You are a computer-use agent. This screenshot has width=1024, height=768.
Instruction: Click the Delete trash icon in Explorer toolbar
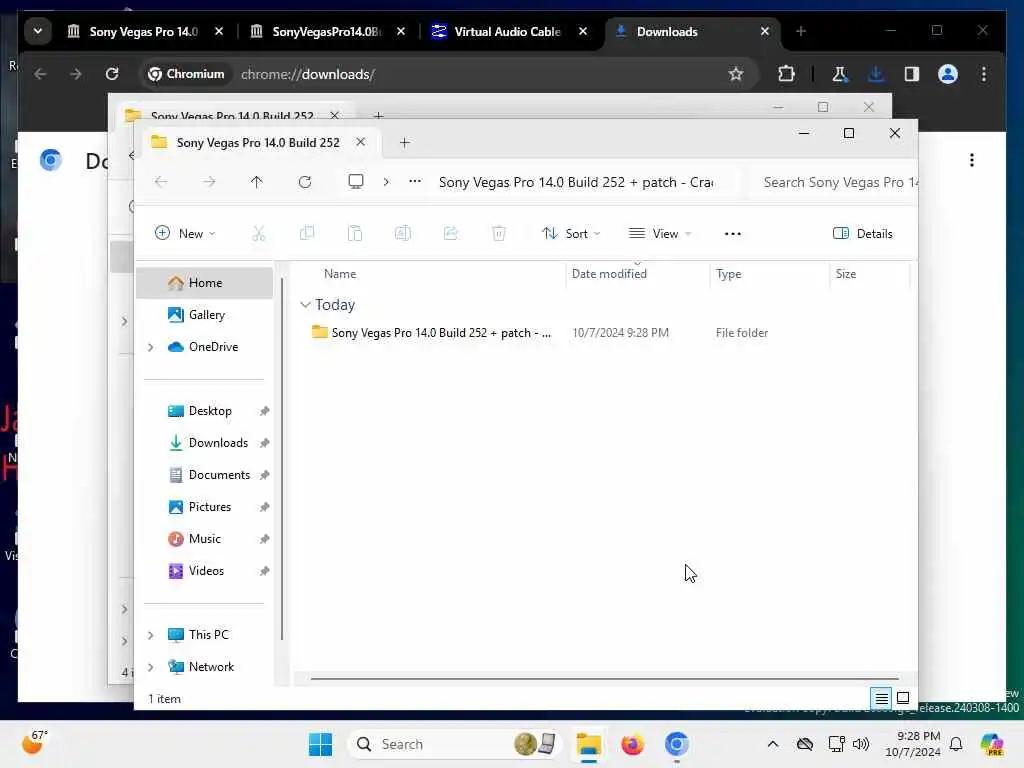pos(499,233)
